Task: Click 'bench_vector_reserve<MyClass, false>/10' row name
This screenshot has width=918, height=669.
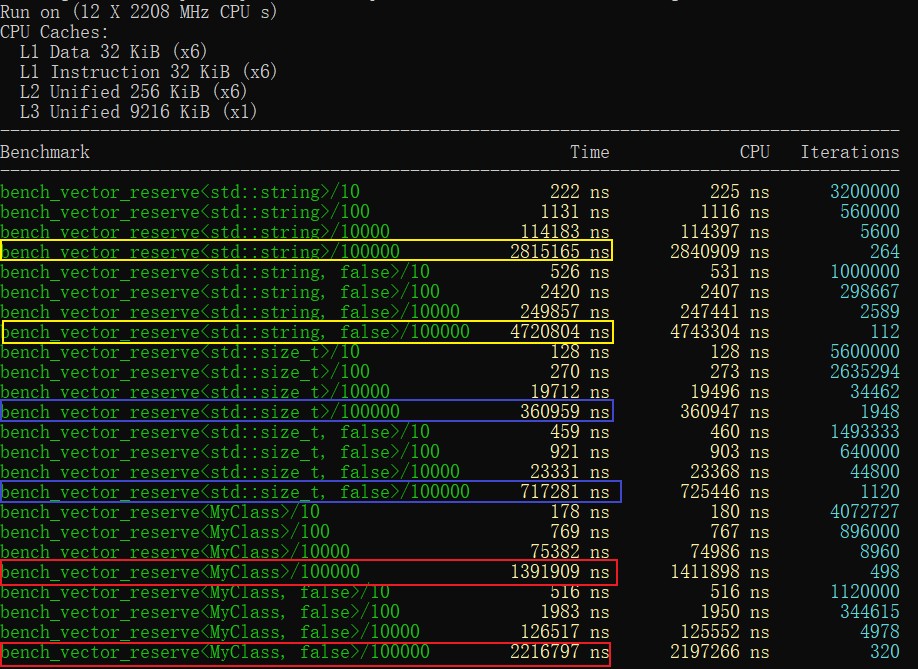Action: (195, 592)
